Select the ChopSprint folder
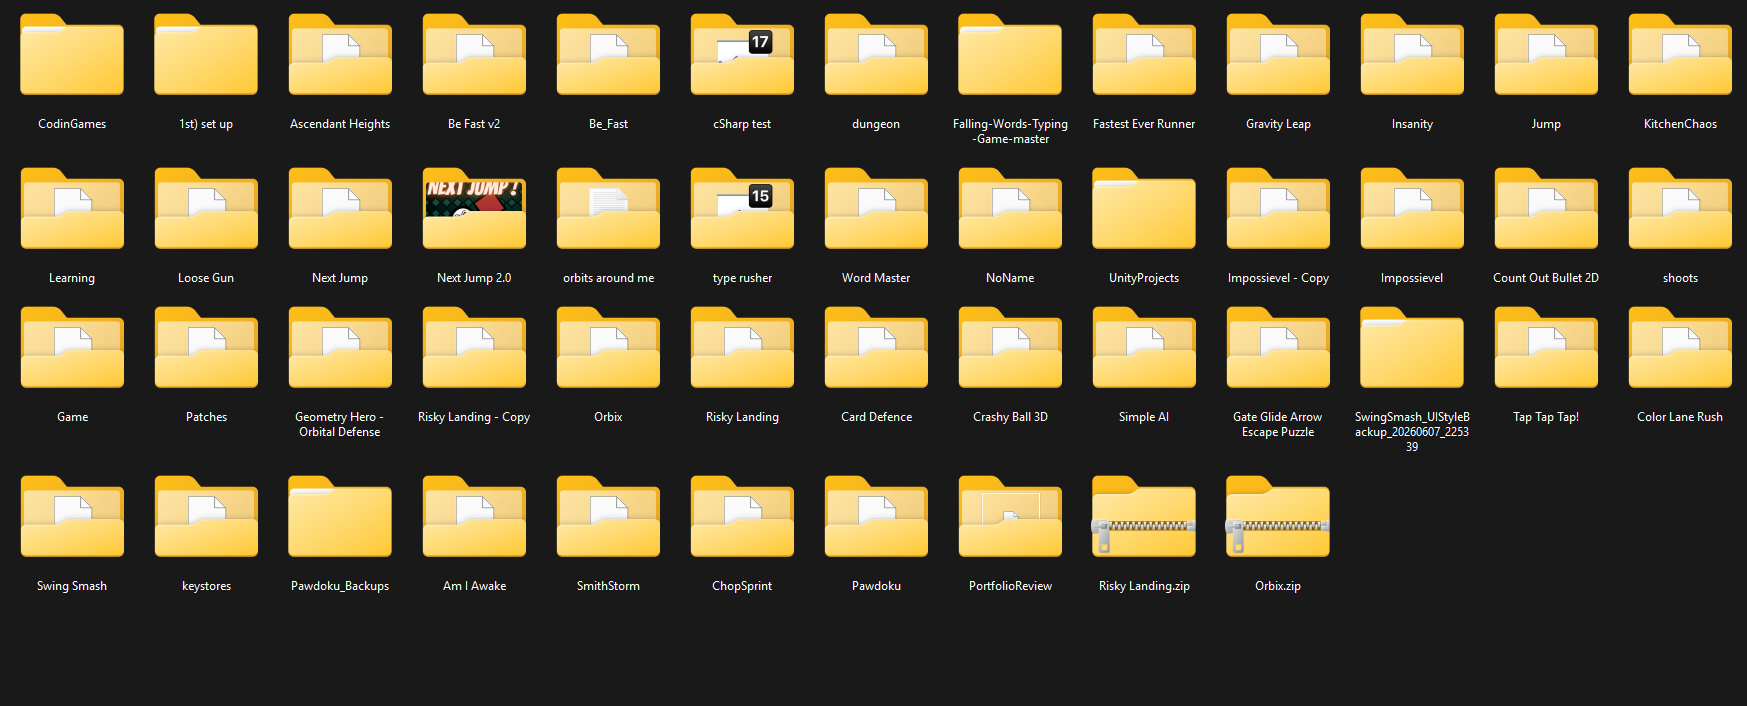The height and width of the screenshot is (706, 1747). tap(742, 517)
